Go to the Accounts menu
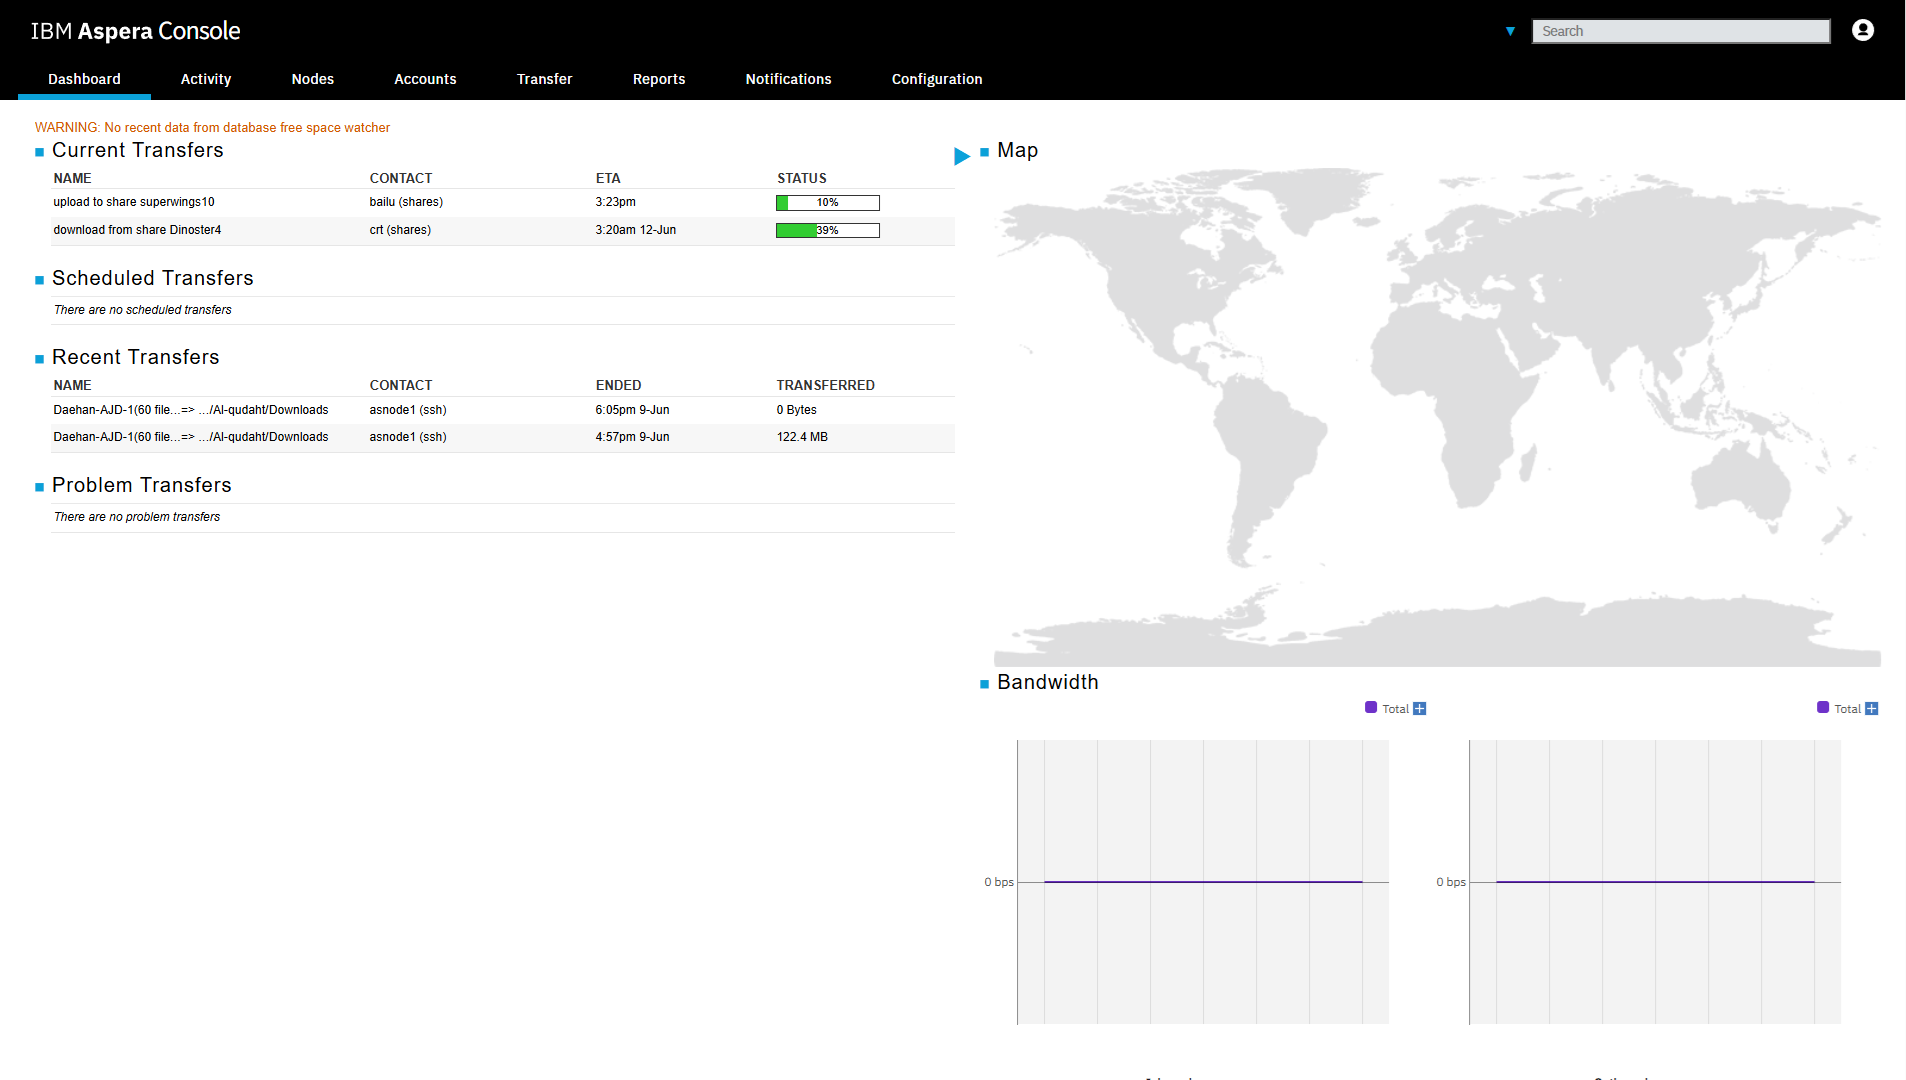Screen dimensions: 1906x1080 point(425,79)
